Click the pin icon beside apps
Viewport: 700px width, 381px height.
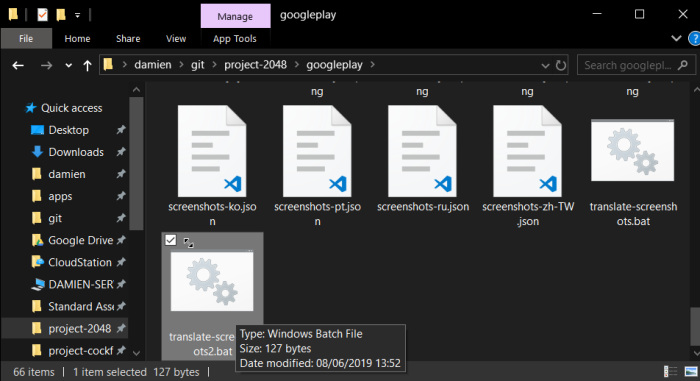coord(121,196)
